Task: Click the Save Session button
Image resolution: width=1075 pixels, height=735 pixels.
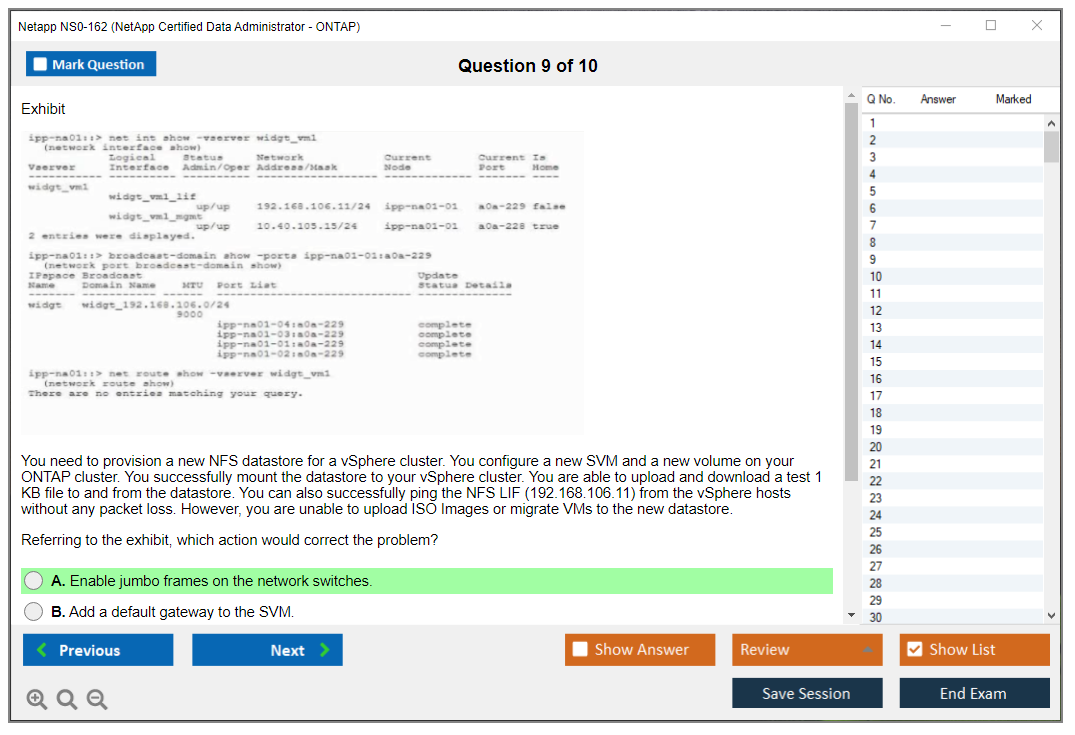Action: tap(806, 693)
